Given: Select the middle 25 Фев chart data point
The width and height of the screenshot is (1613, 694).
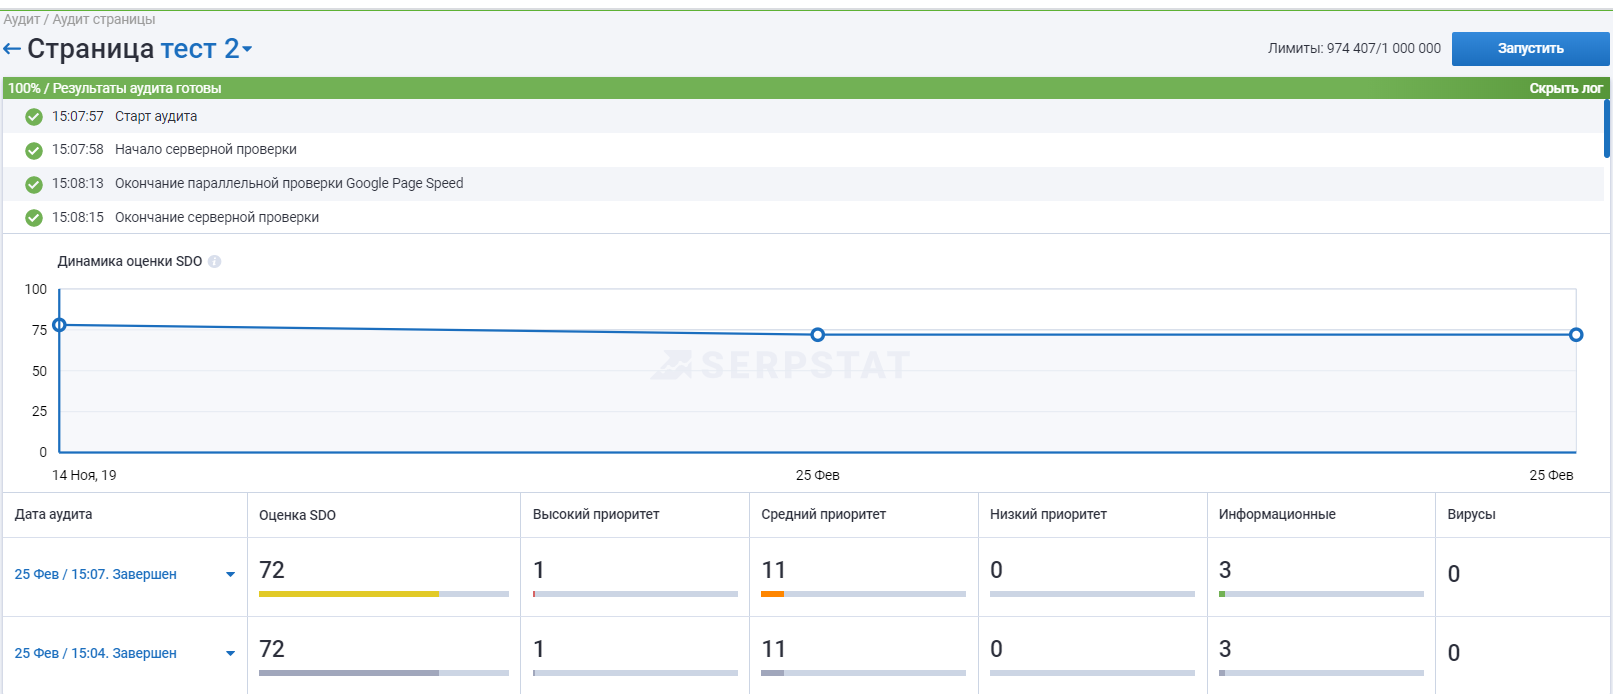Looking at the screenshot, I should [818, 335].
